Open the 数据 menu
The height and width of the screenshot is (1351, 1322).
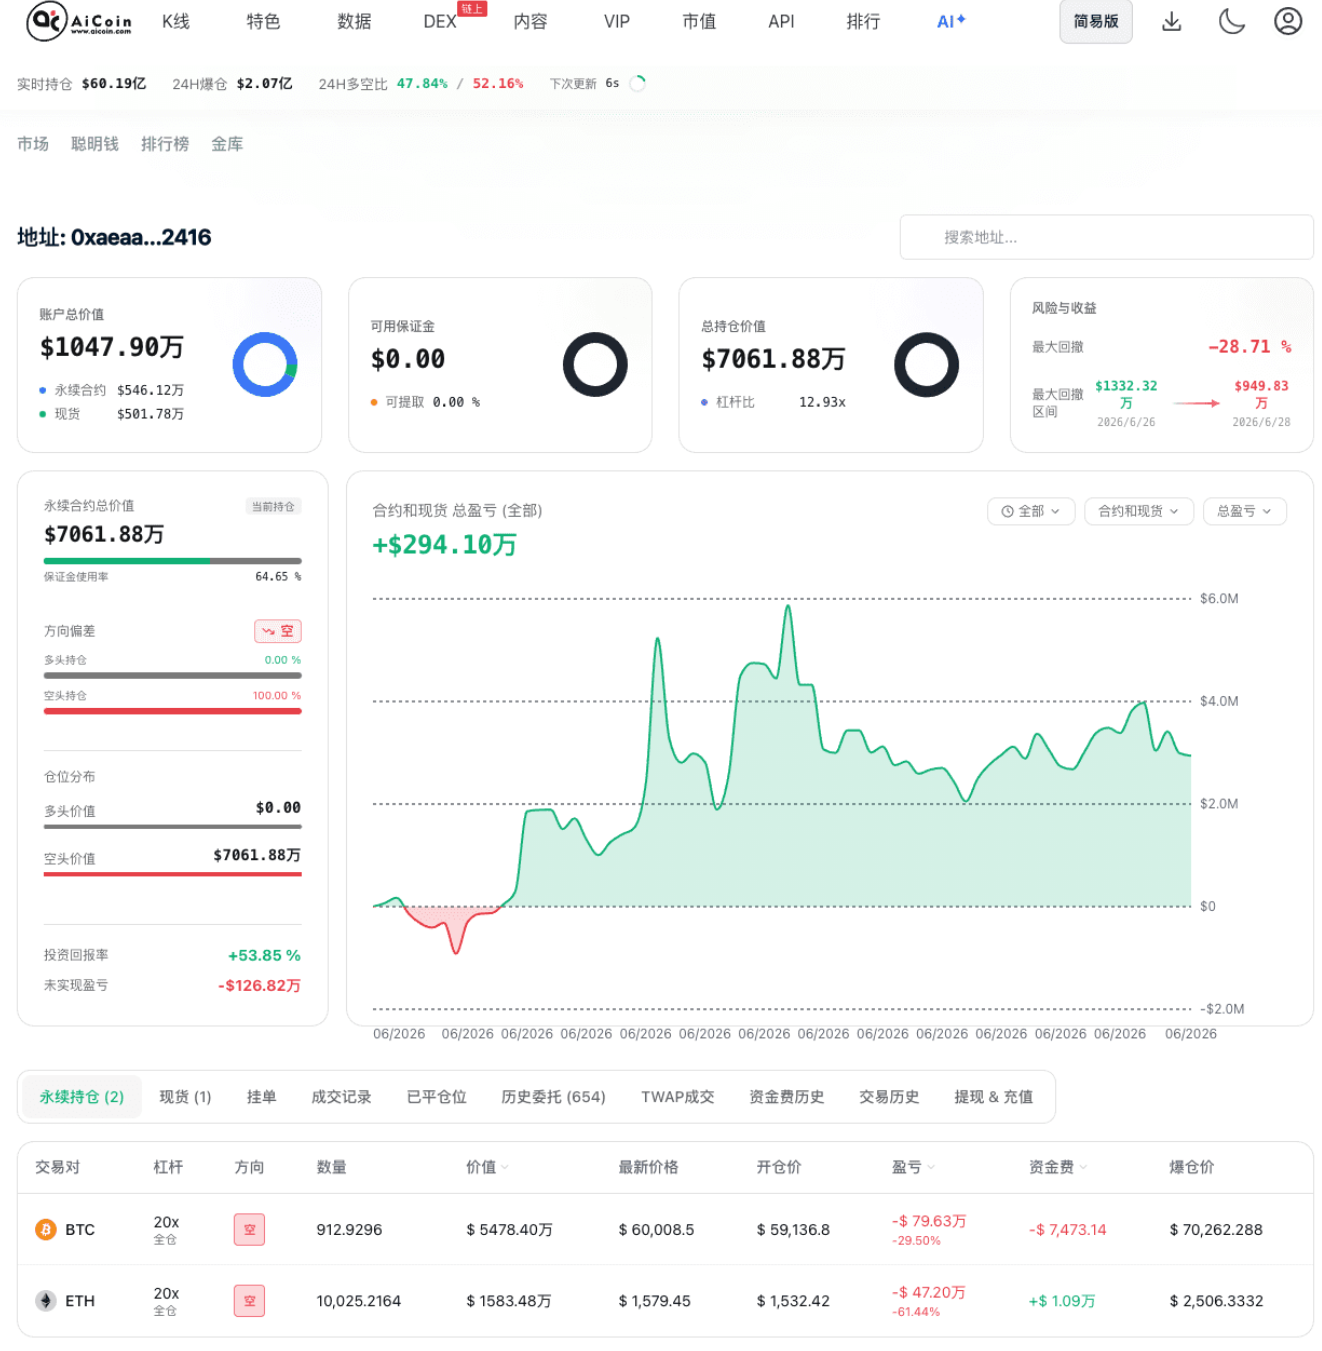click(x=354, y=21)
